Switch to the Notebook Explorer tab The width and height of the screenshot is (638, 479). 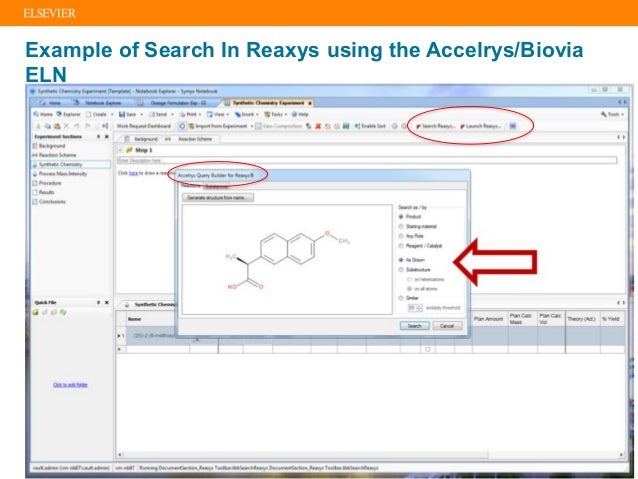(99, 103)
